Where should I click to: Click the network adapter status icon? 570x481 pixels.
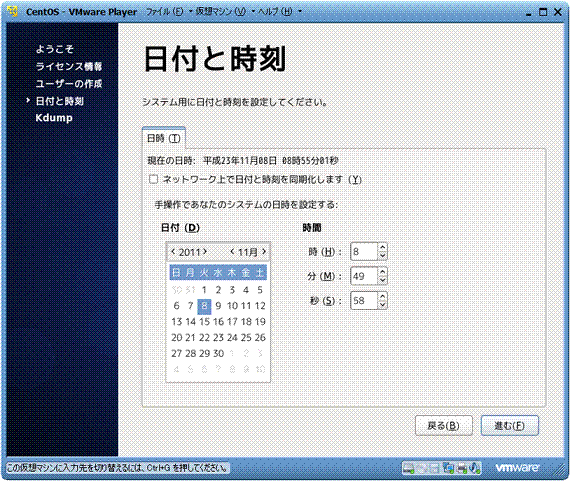[x=449, y=468]
